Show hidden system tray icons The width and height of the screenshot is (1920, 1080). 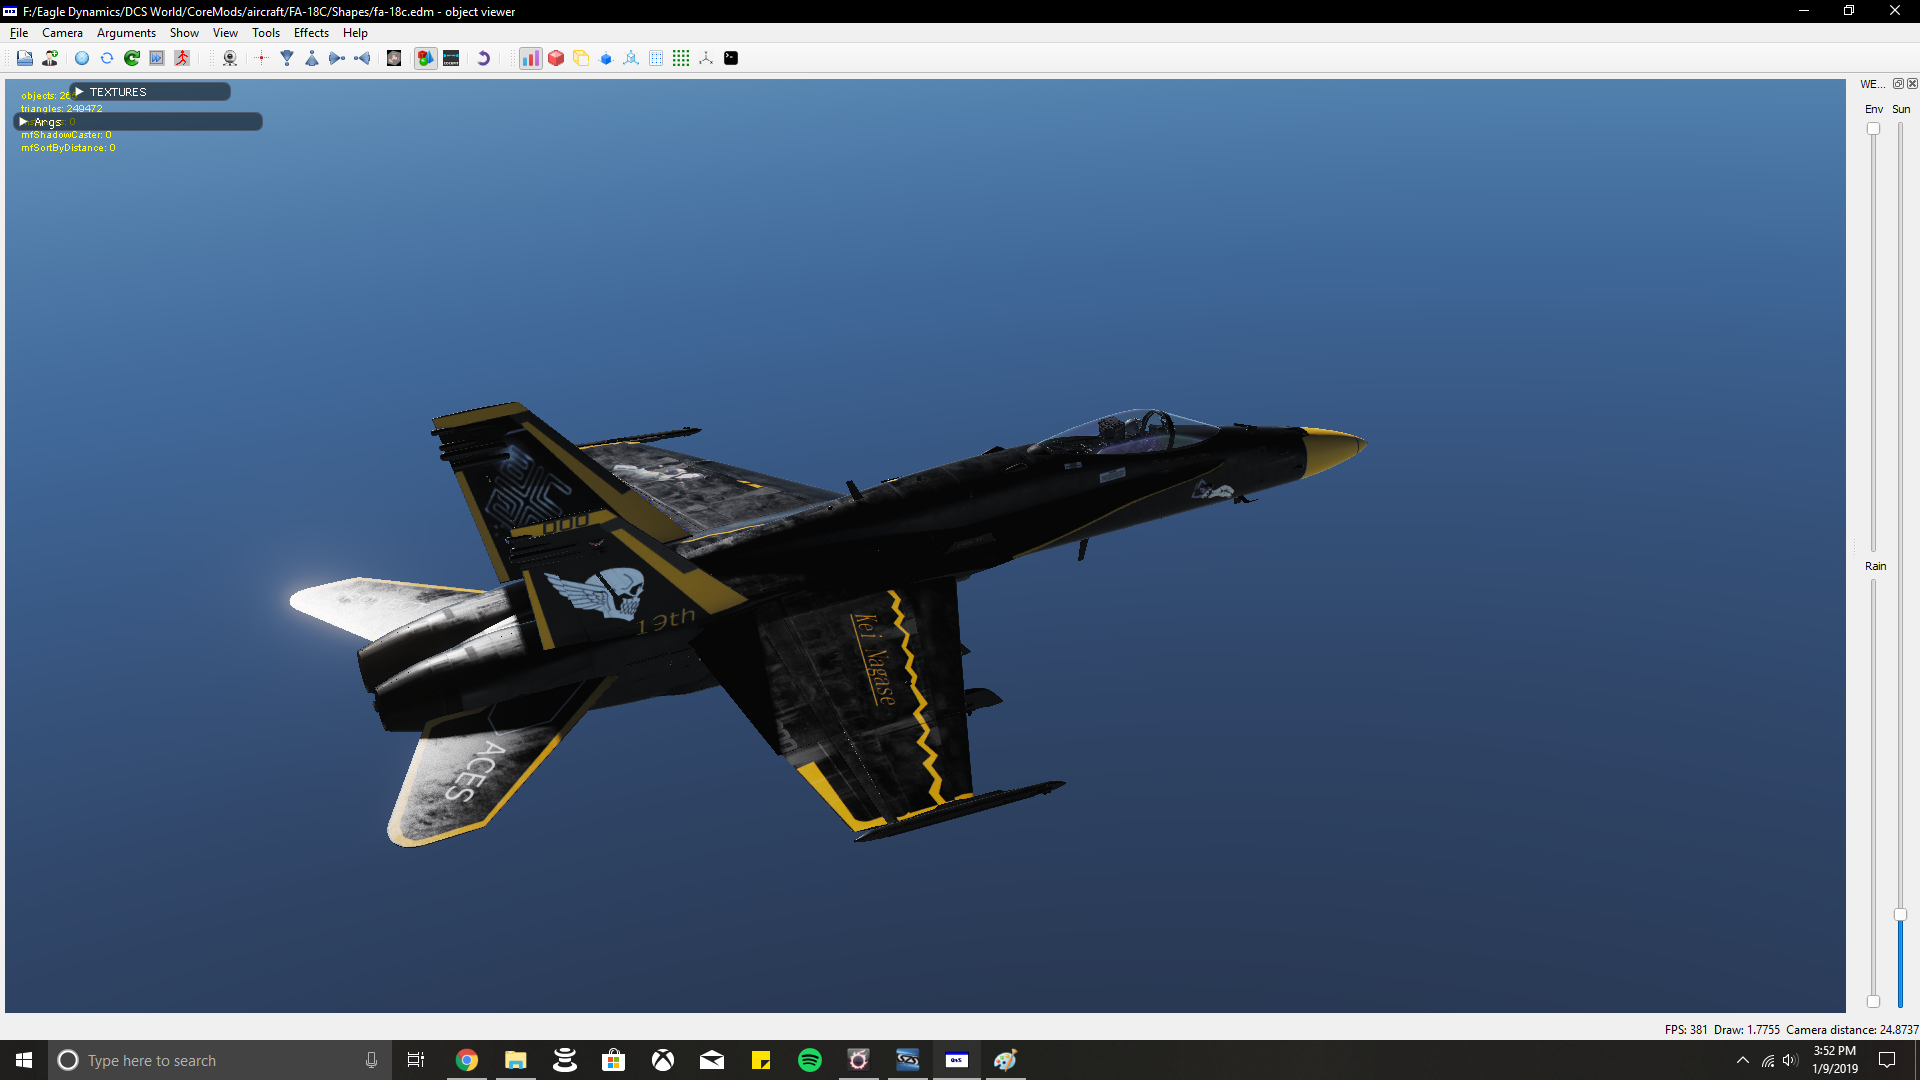pos(1743,1060)
